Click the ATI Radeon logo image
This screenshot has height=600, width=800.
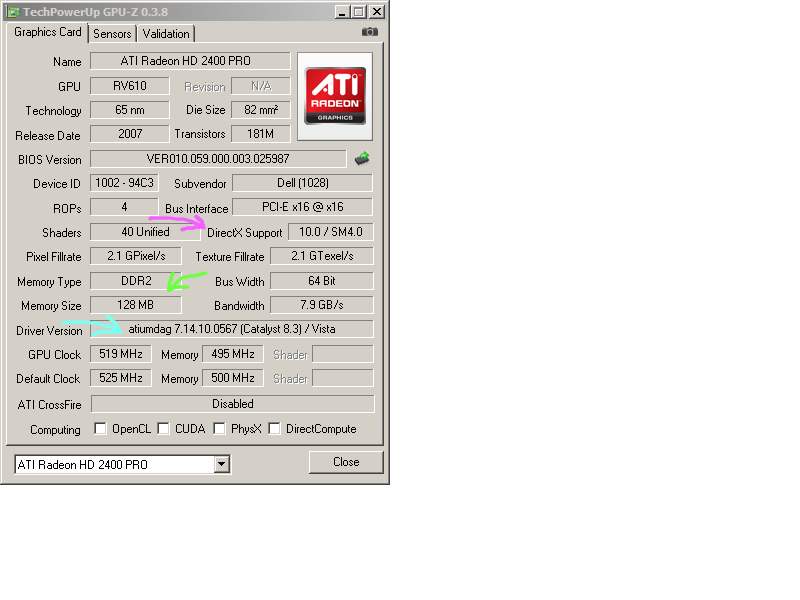[x=335, y=96]
